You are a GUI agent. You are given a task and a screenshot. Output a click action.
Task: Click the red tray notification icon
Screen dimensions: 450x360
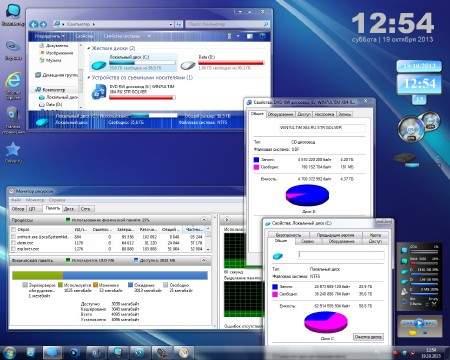tap(396, 352)
